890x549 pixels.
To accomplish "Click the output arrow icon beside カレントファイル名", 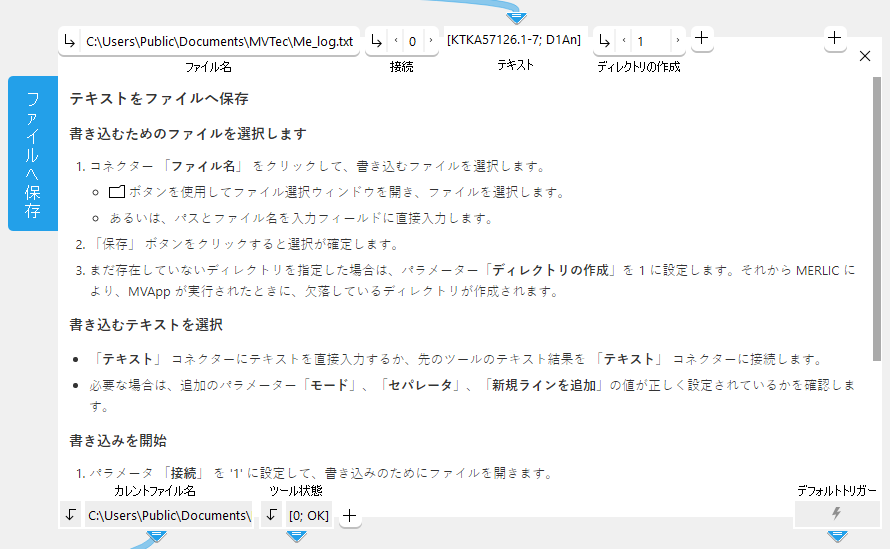I will point(70,515).
